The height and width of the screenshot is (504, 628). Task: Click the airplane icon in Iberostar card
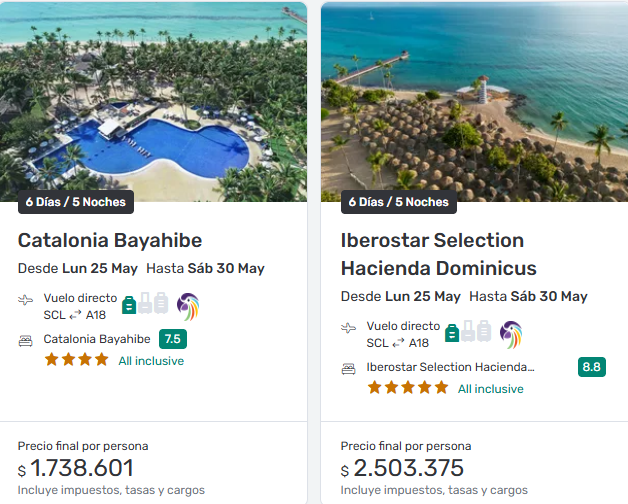(349, 328)
